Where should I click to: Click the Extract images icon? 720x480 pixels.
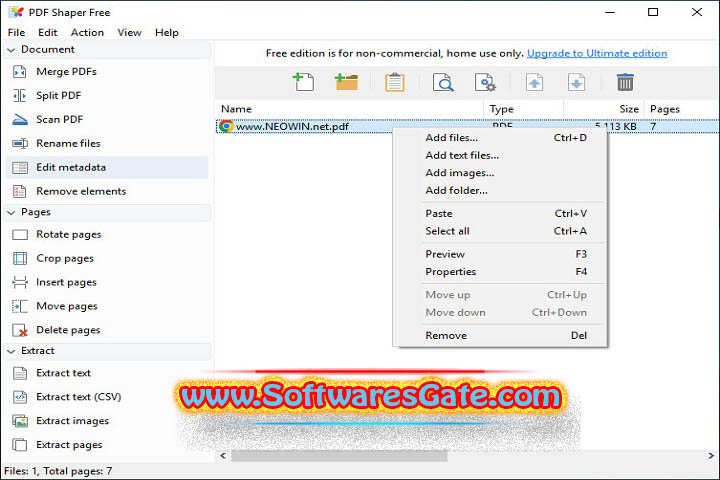[20, 421]
